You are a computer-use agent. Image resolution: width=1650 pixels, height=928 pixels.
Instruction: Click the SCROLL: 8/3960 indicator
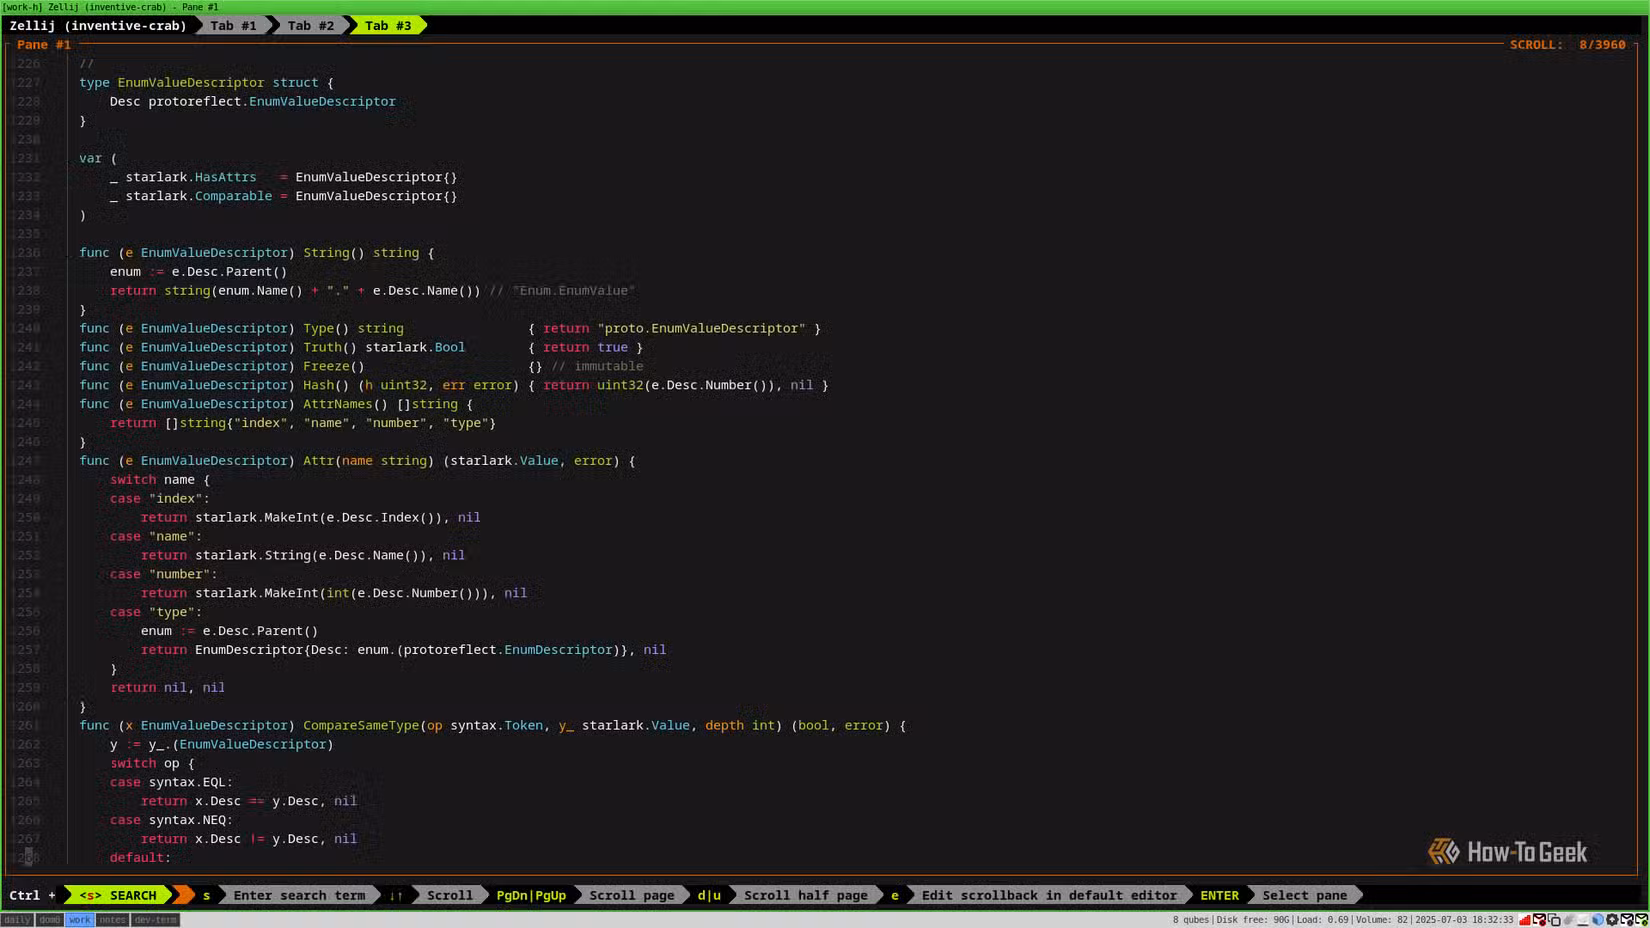point(1567,45)
